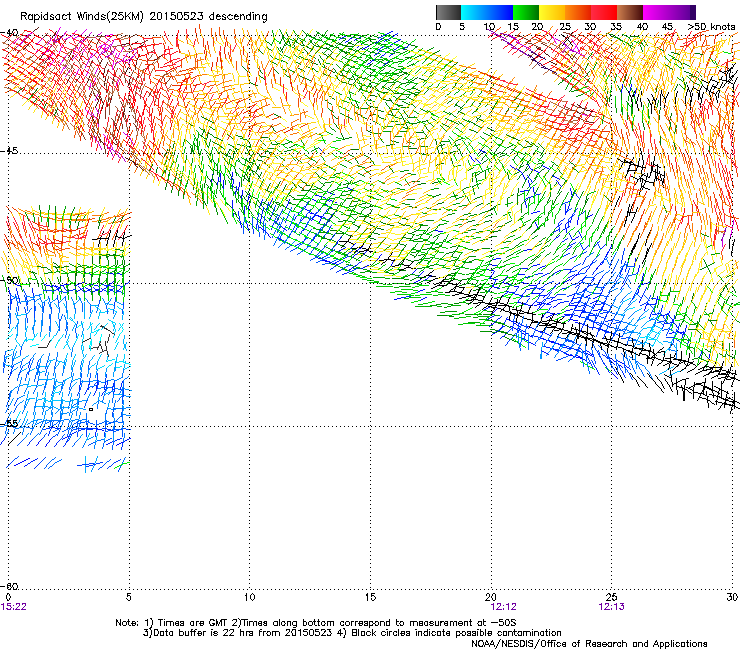Image resolution: width=740 pixels, height=650 pixels.
Task: Click the '20' longitude label on bottom axis
Action: (491, 598)
